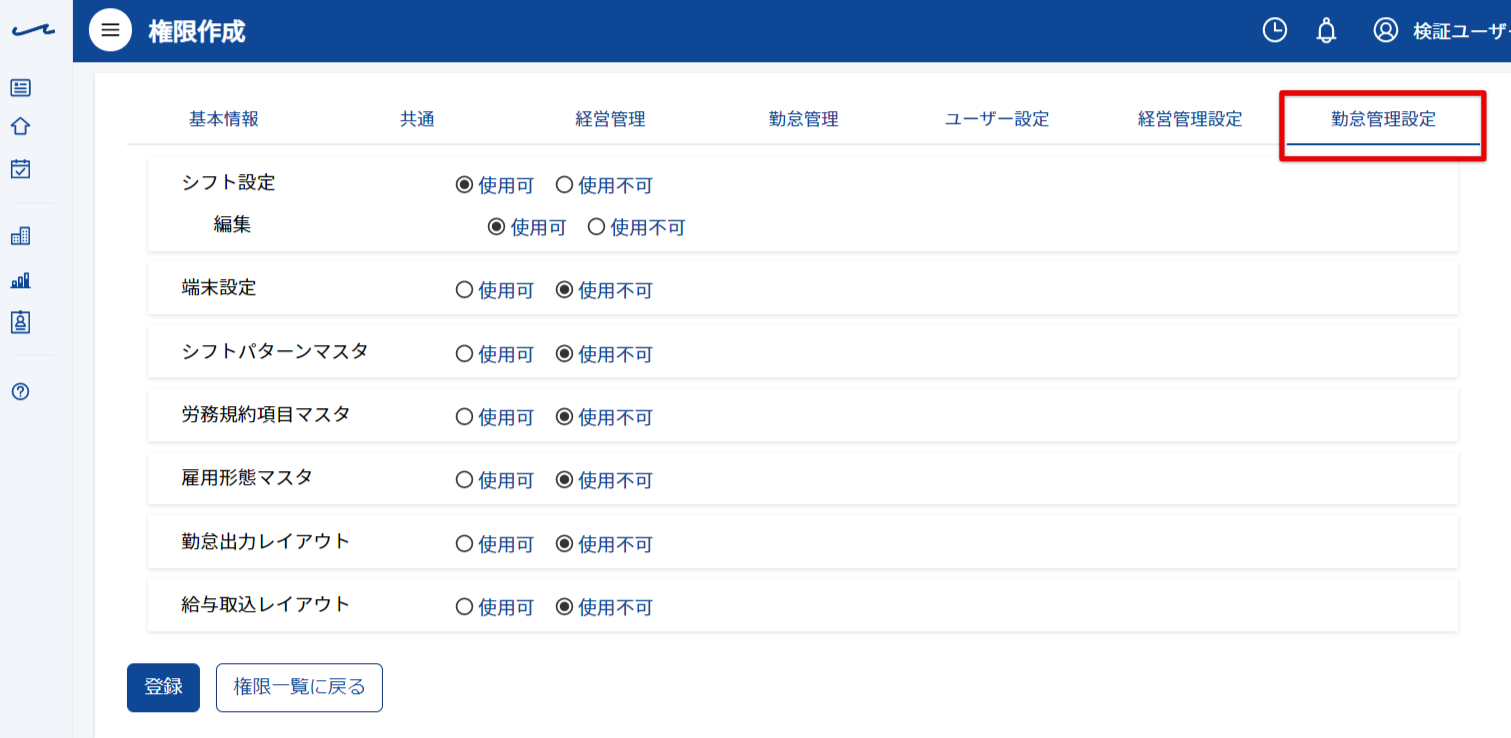Switch to the ユーザー設定 tab
The width and height of the screenshot is (1511, 738).
[x=997, y=119]
